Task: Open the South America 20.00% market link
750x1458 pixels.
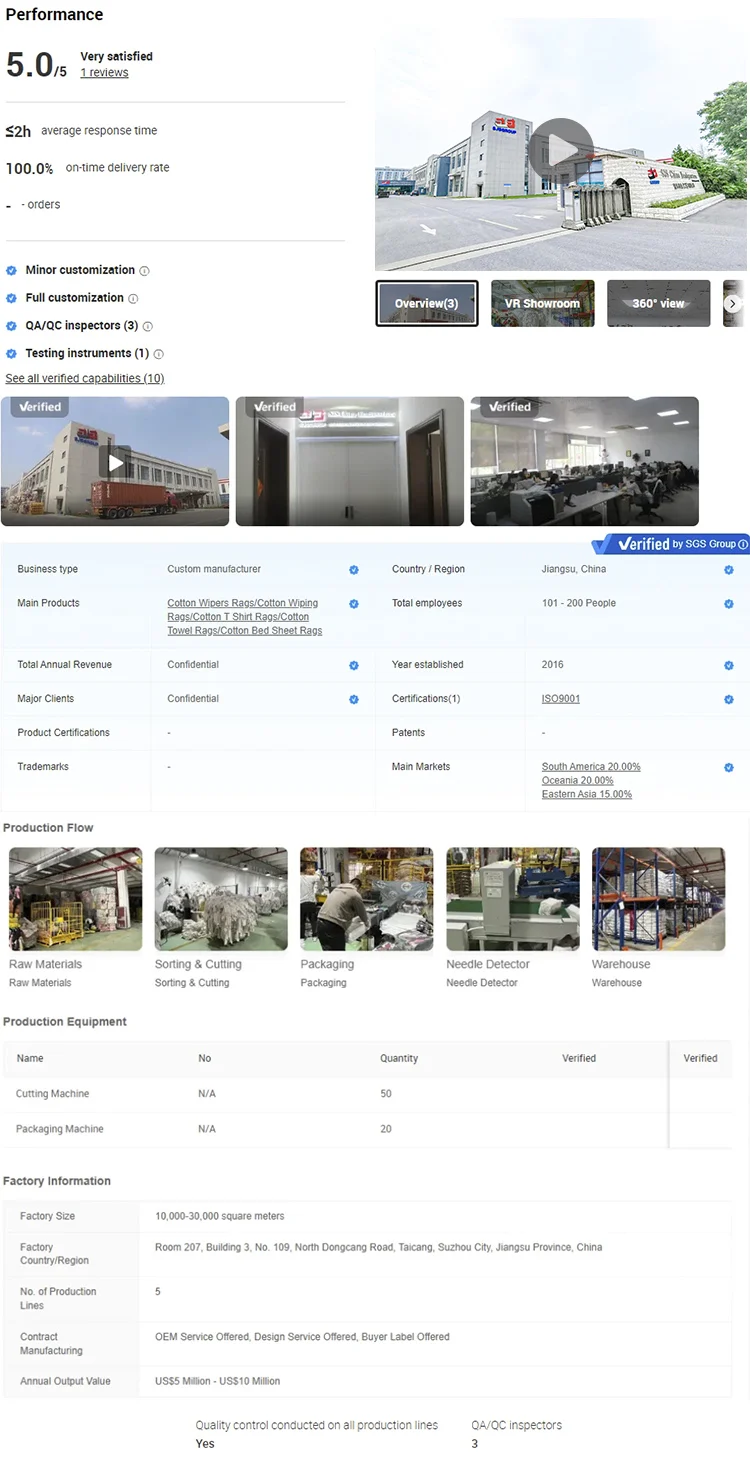Action: (x=591, y=767)
